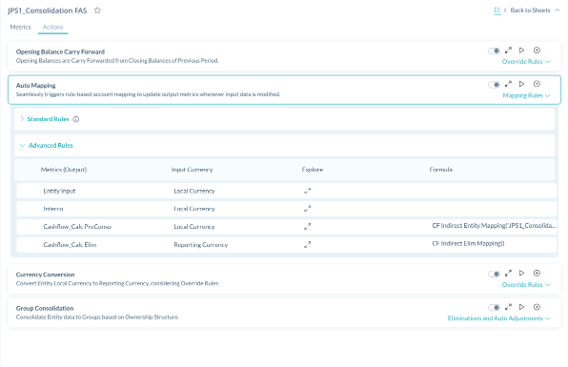Toggle the Currency Conversion switch
Viewport: 568px width, 367px height.
point(494,274)
